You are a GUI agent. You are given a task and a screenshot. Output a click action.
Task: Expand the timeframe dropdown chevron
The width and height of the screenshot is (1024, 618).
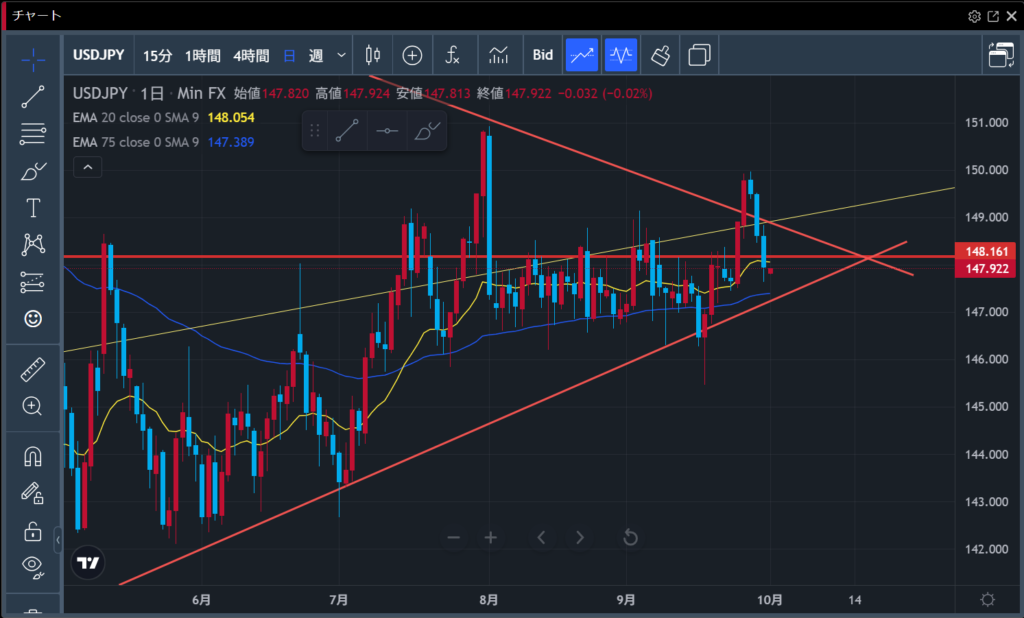click(343, 55)
